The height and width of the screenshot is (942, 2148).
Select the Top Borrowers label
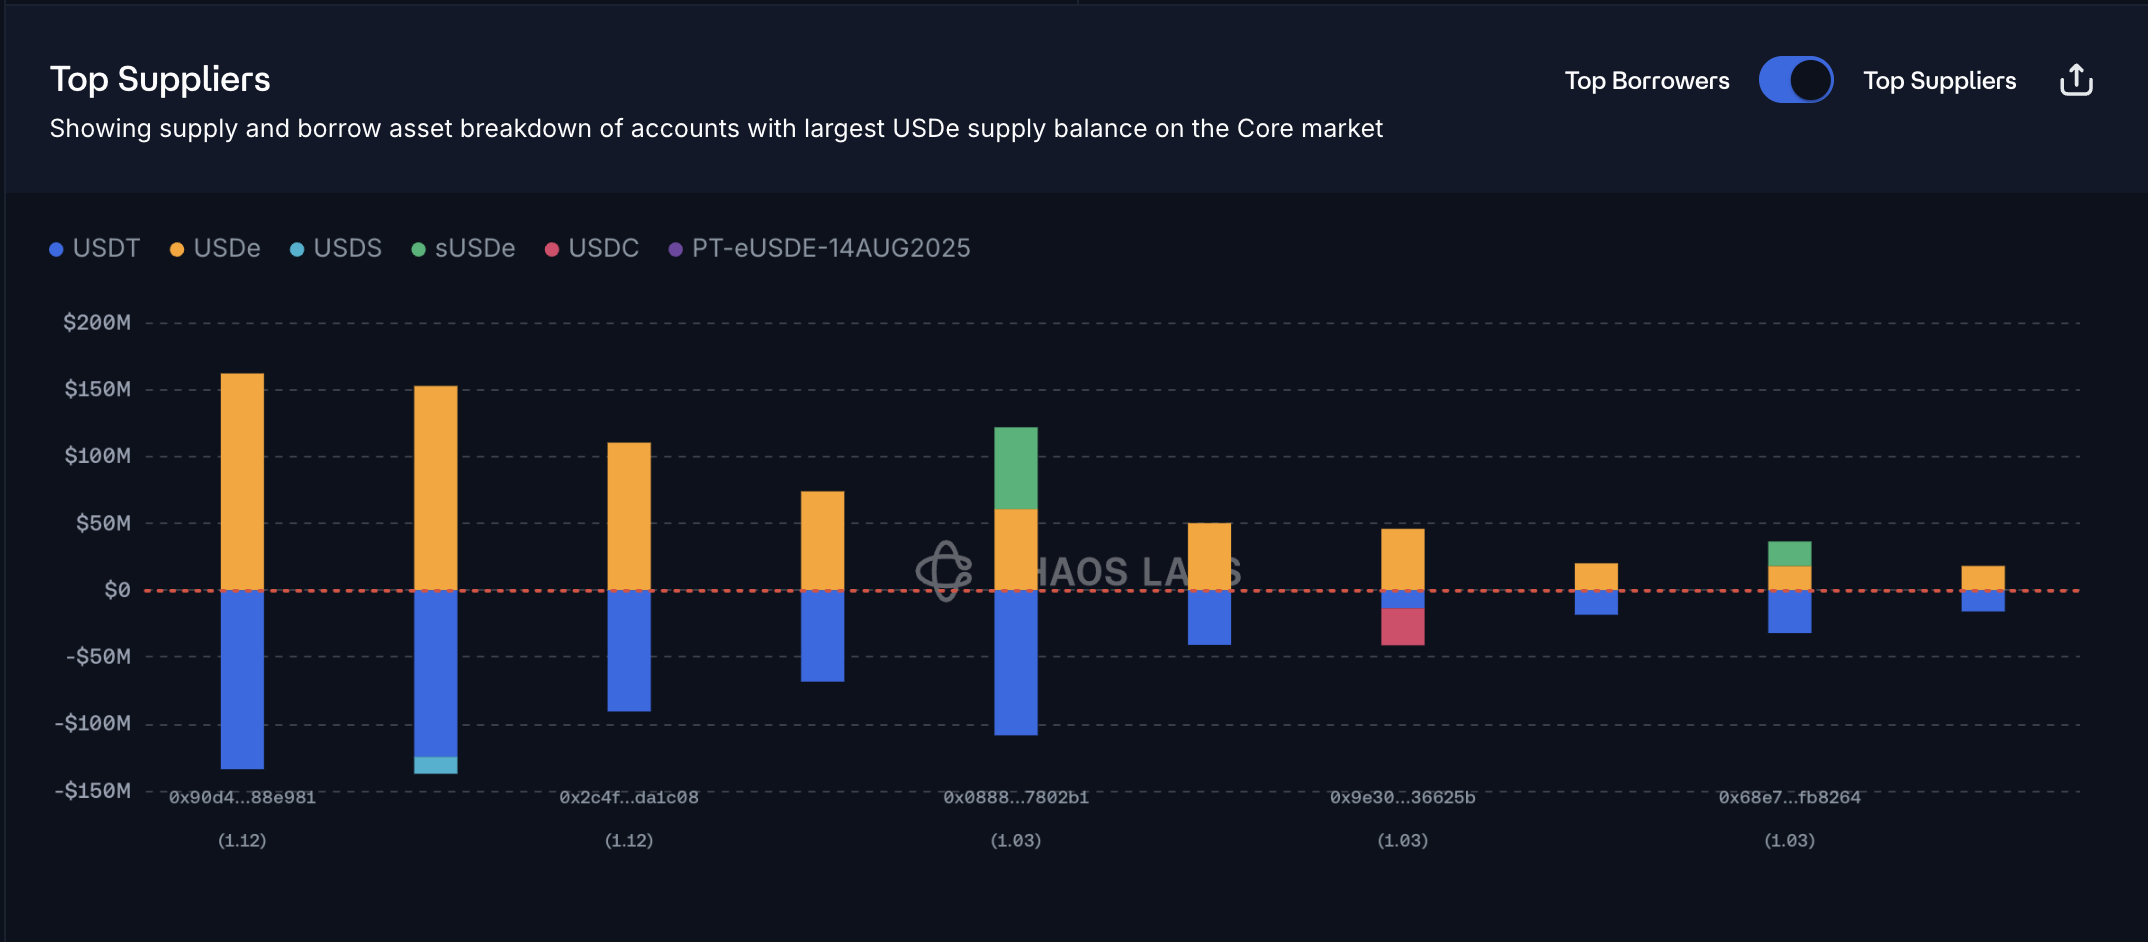[1646, 81]
